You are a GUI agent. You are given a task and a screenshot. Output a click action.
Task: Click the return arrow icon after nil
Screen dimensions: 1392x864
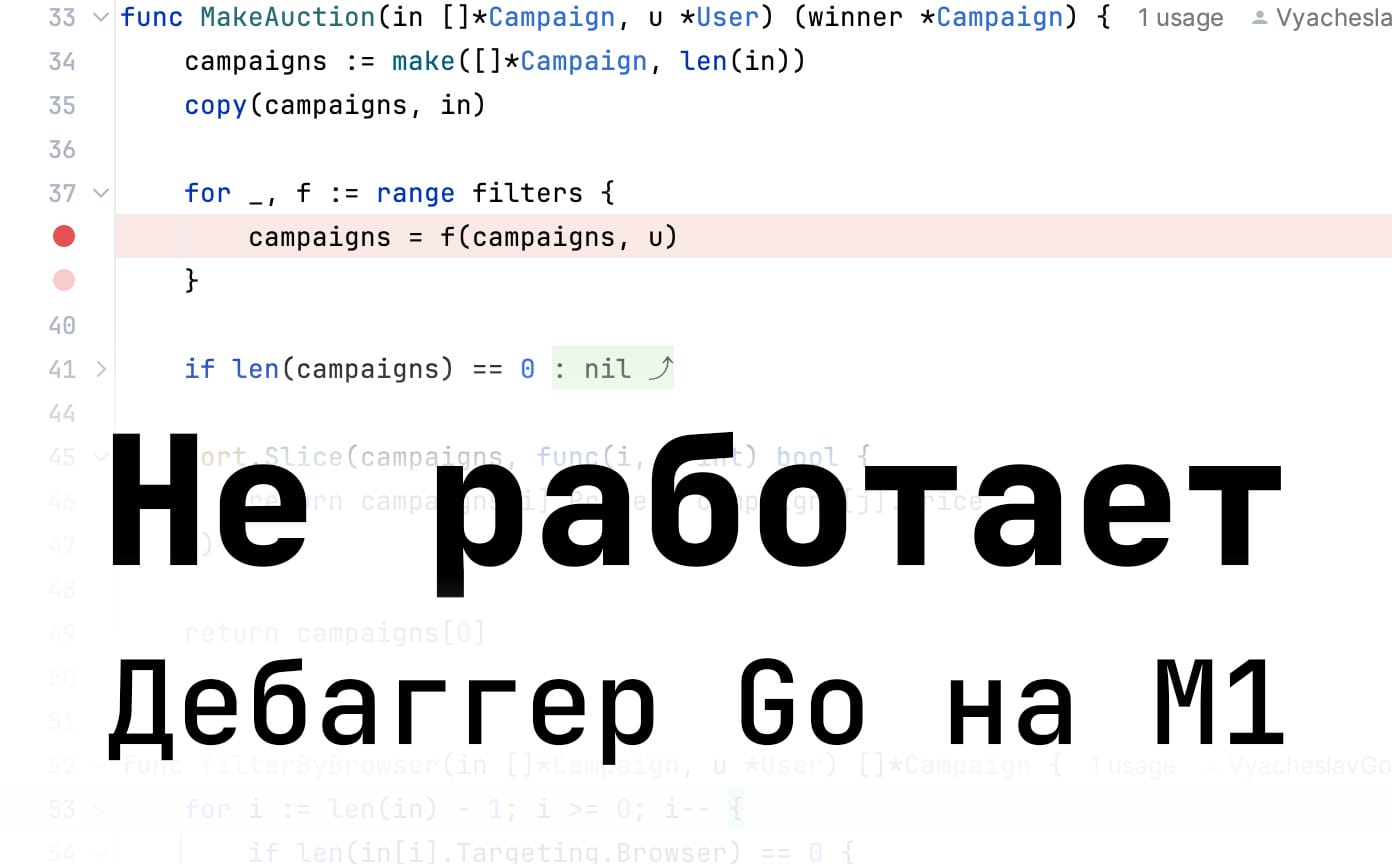coord(660,369)
